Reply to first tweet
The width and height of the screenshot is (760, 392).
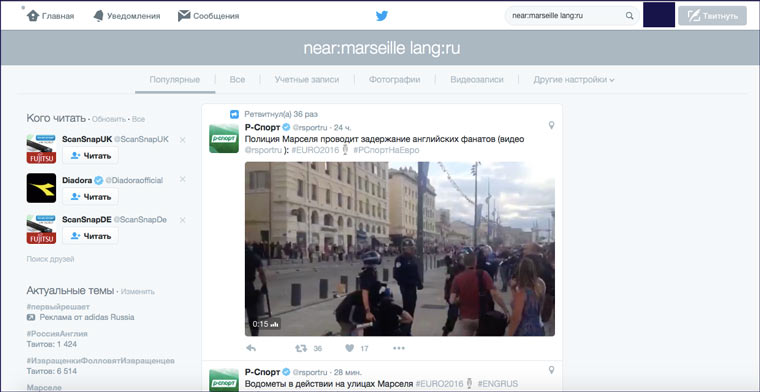point(251,348)
